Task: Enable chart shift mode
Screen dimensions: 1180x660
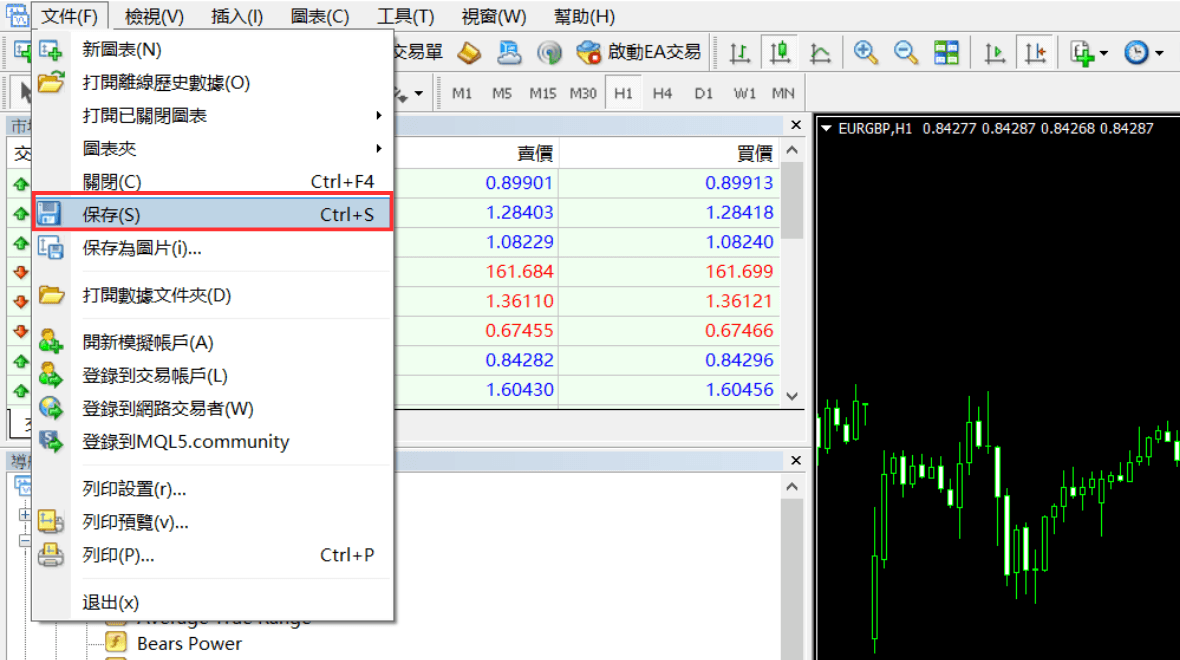Action: click(x=1035, y=51)
